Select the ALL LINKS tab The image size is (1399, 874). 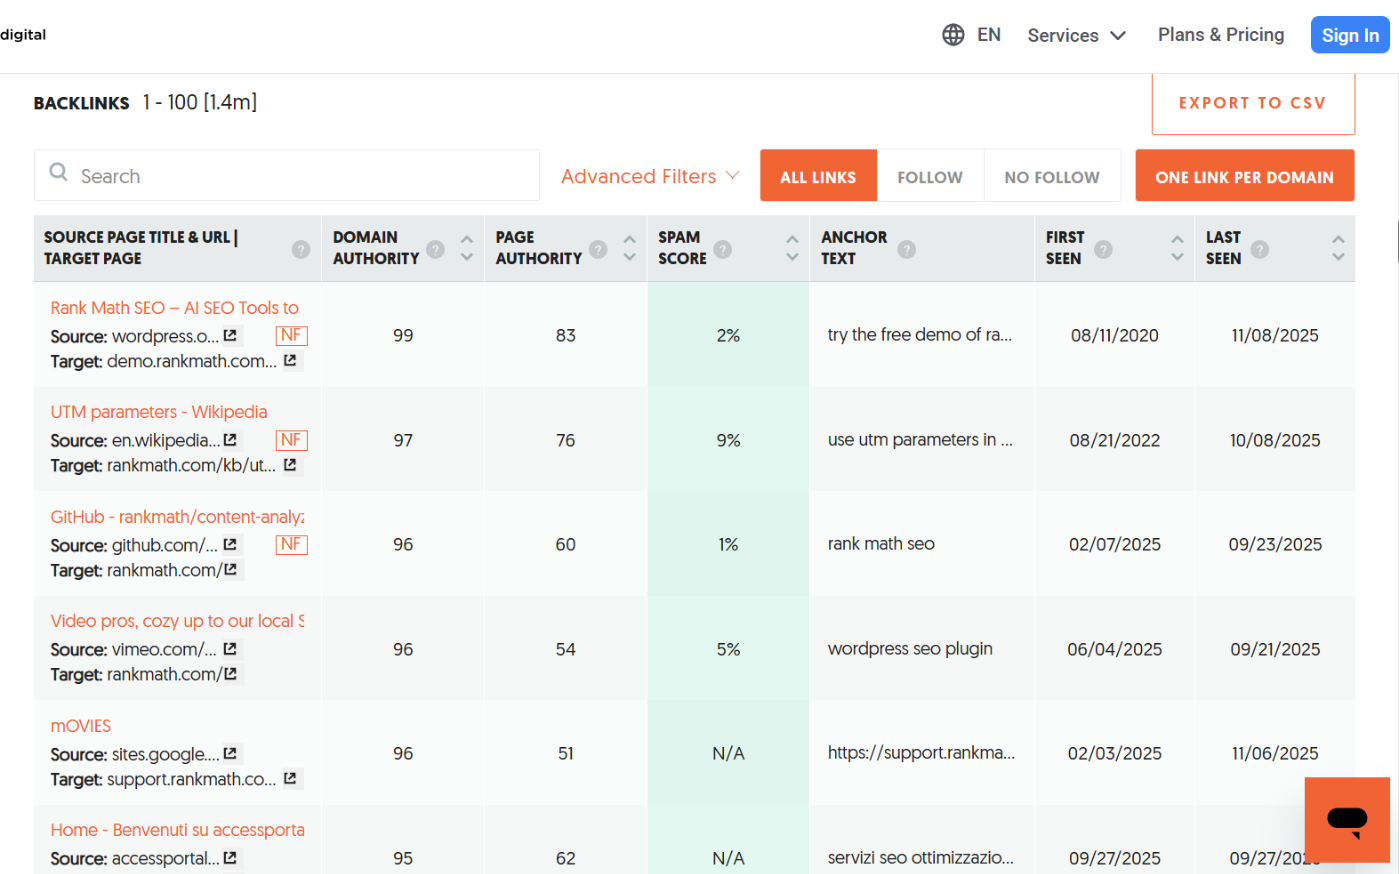818,175
